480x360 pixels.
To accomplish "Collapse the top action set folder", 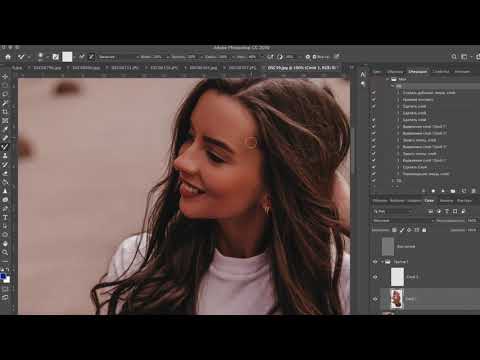I will coord(388,79).
